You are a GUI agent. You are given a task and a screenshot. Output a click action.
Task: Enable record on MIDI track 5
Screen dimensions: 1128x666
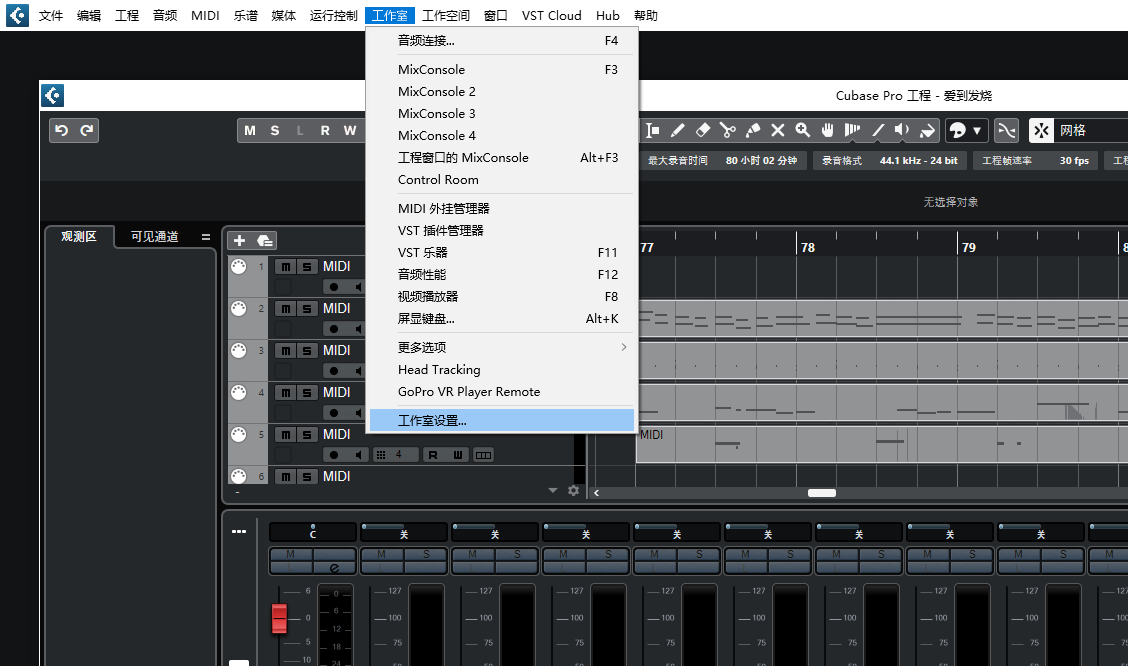334,455
